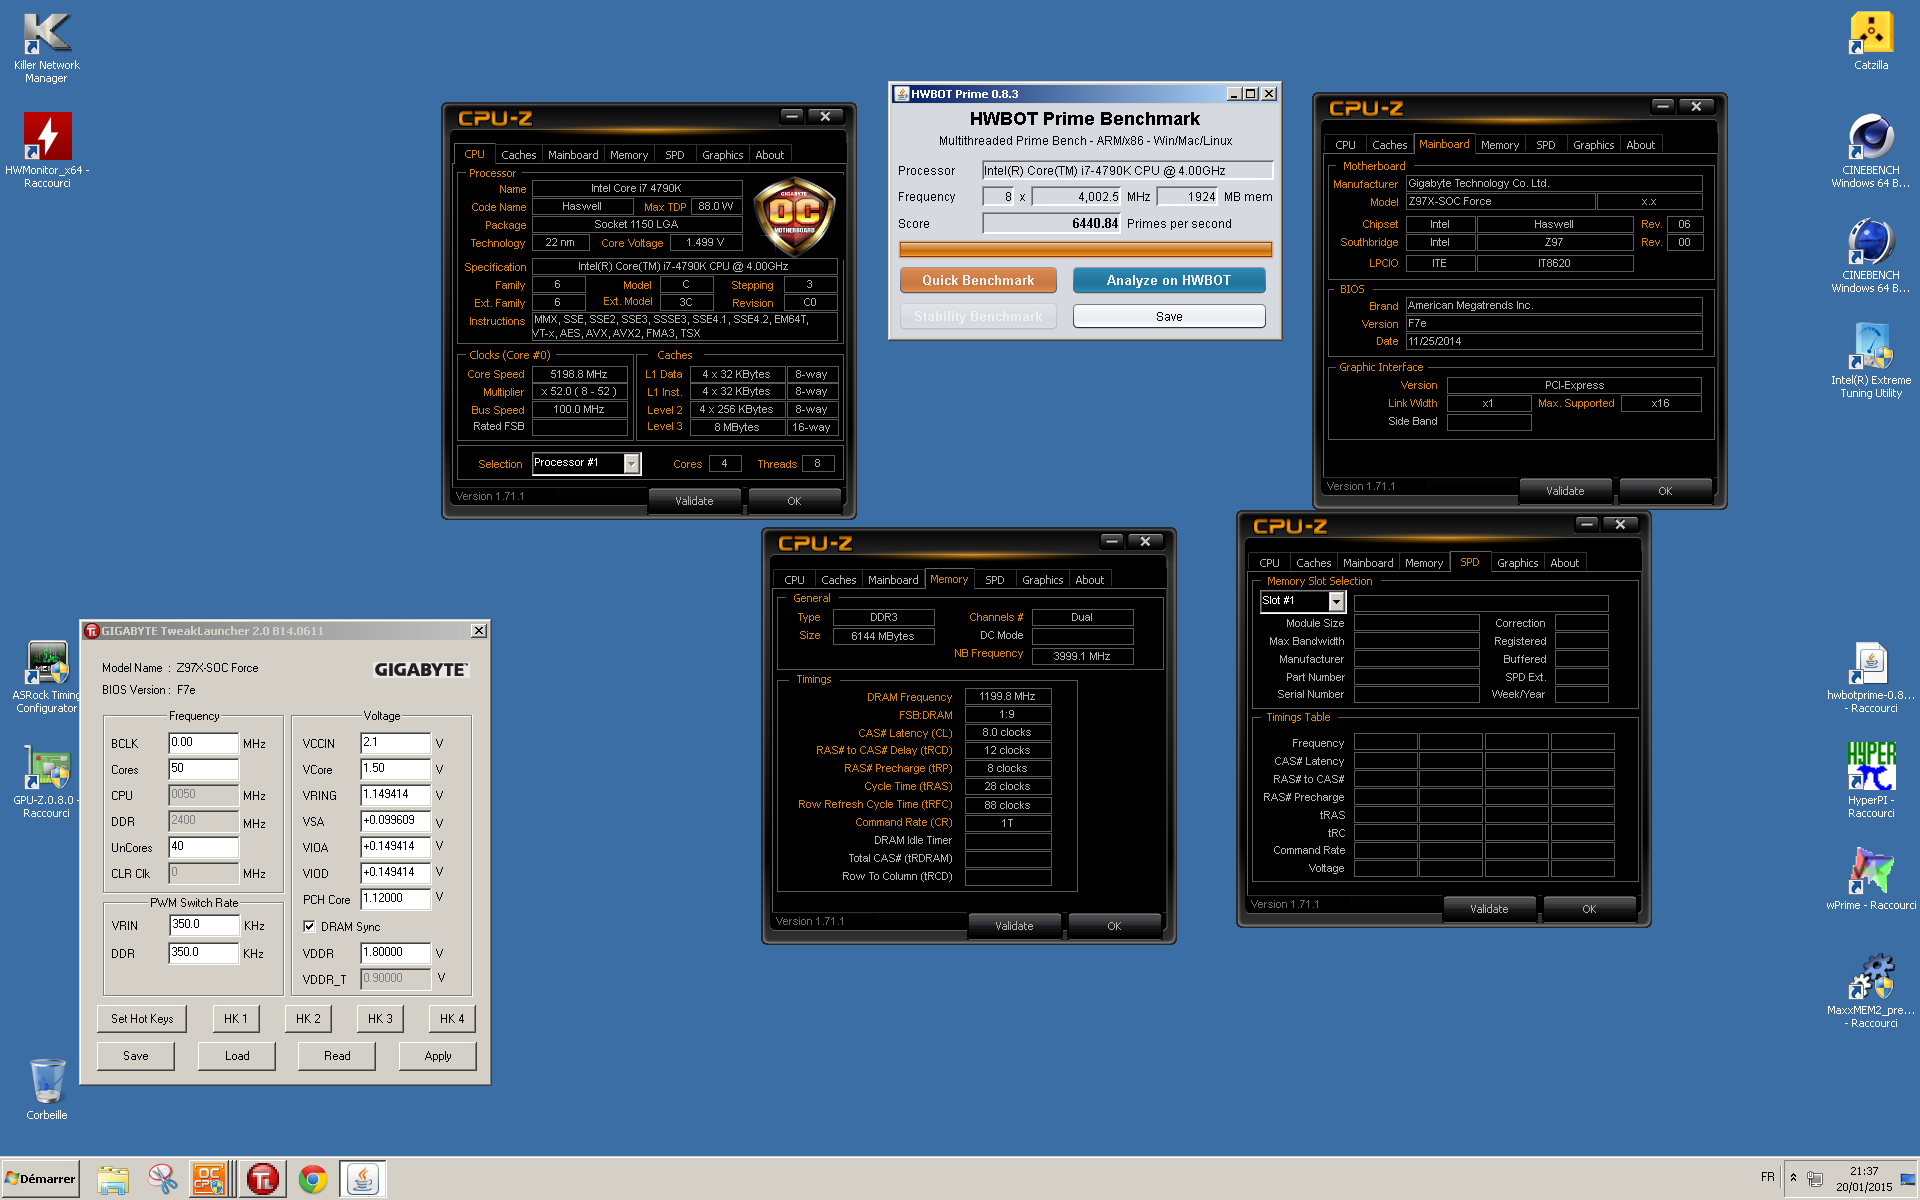The image size is (1920, 1200).
Task: Click the BCLK frequency input field
Action: pos(203,743)
